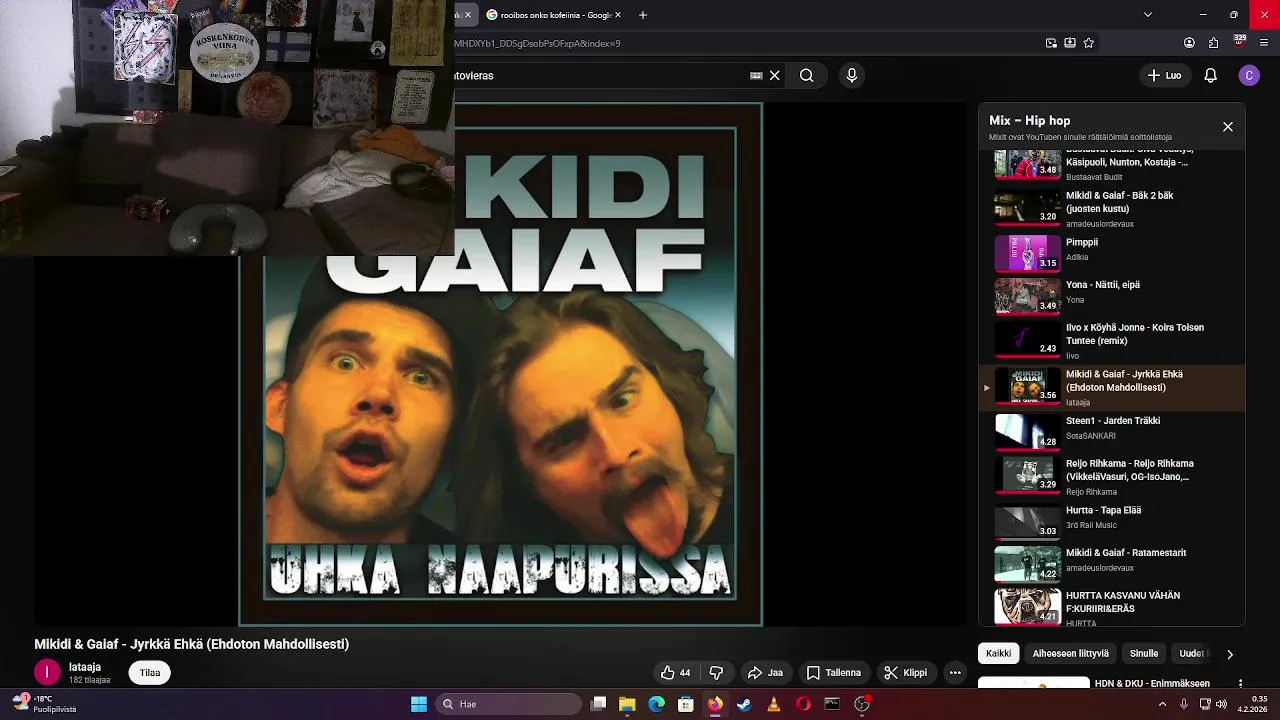Bookmark this page with the star icon
This screenshot has height=720, width=1280.
1089,43
